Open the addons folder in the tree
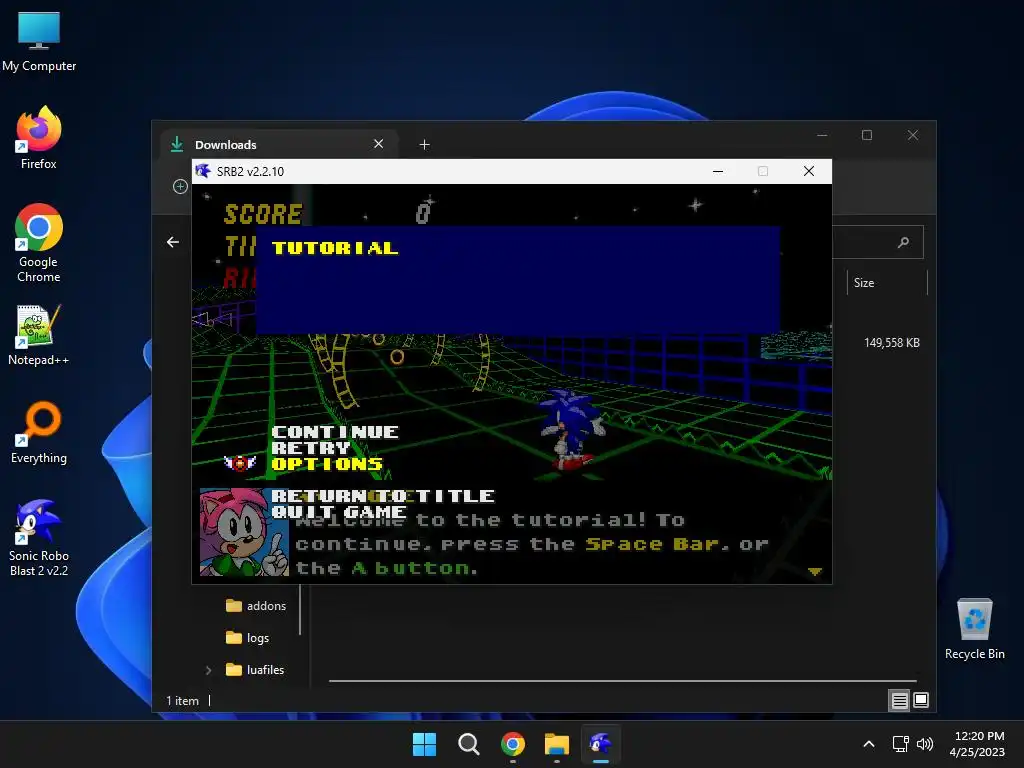 pos(255,606)
